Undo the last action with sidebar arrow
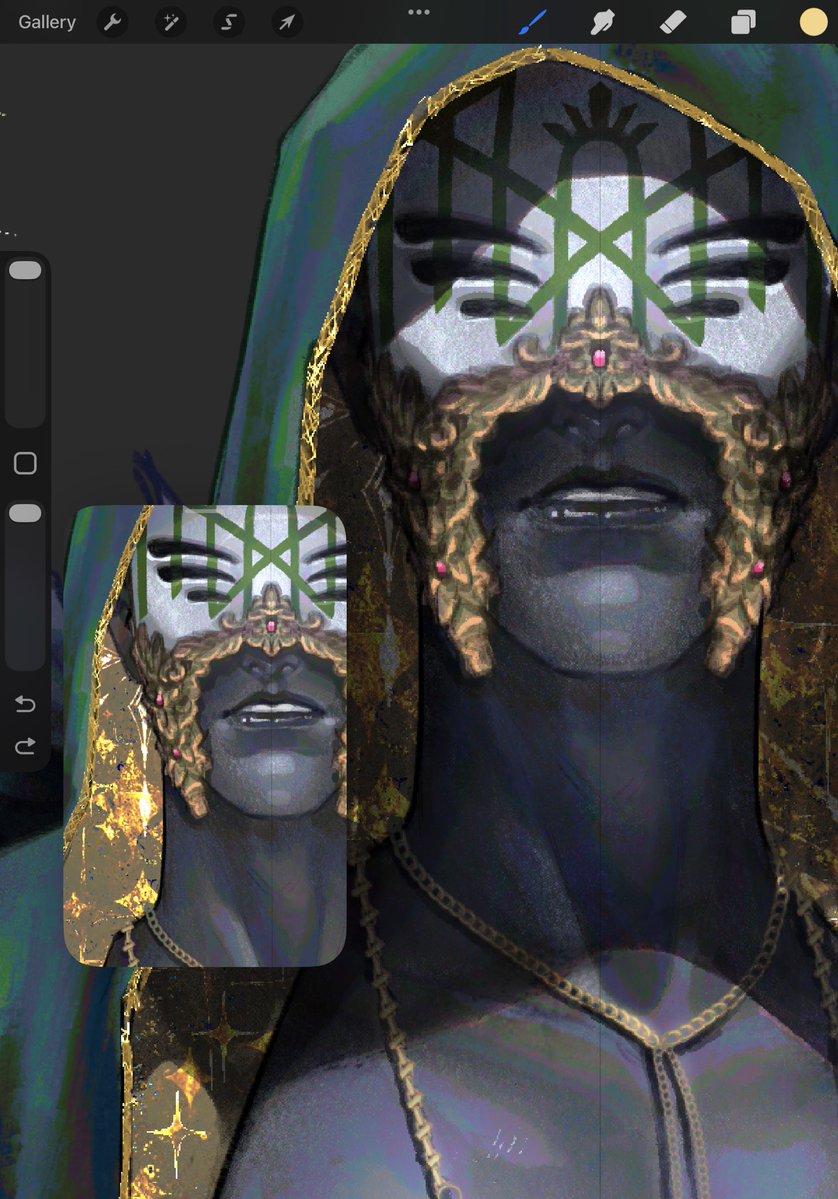The height and width of the screenshot is (1199, 838). (x=25, y=703)
